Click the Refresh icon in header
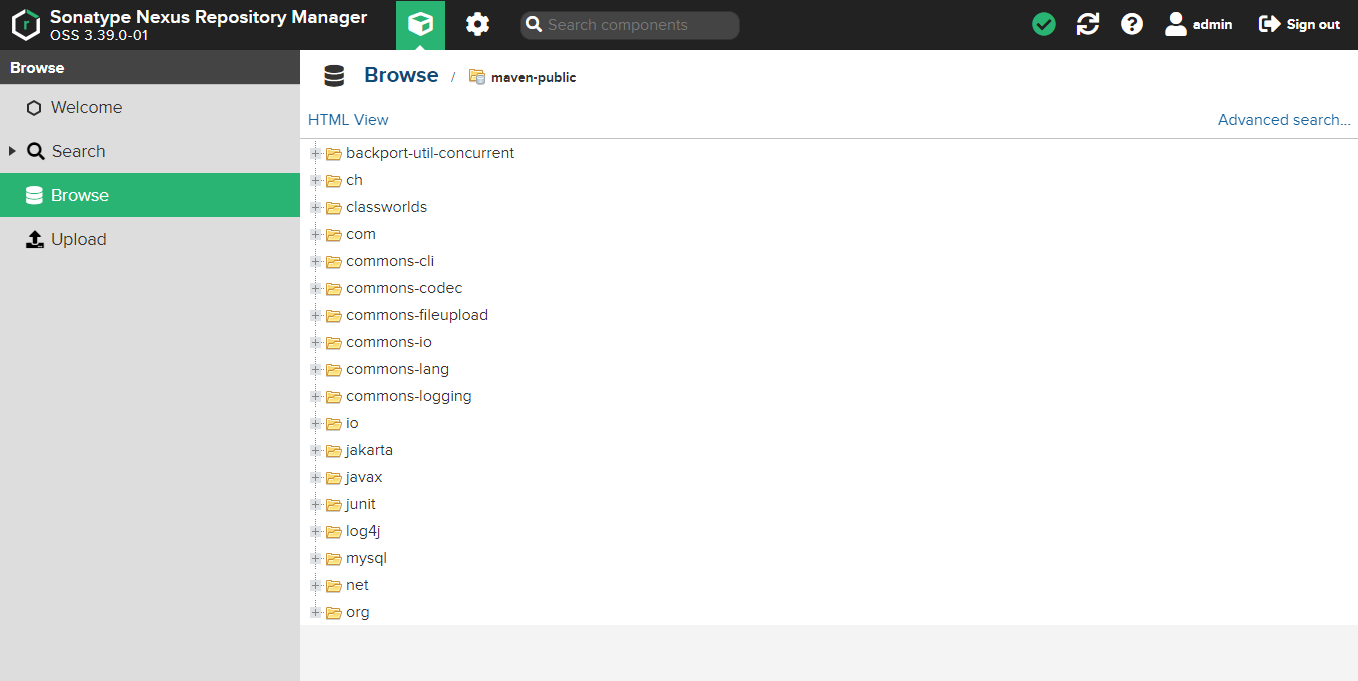1358x681 pixels. (x=1088, y=24)
